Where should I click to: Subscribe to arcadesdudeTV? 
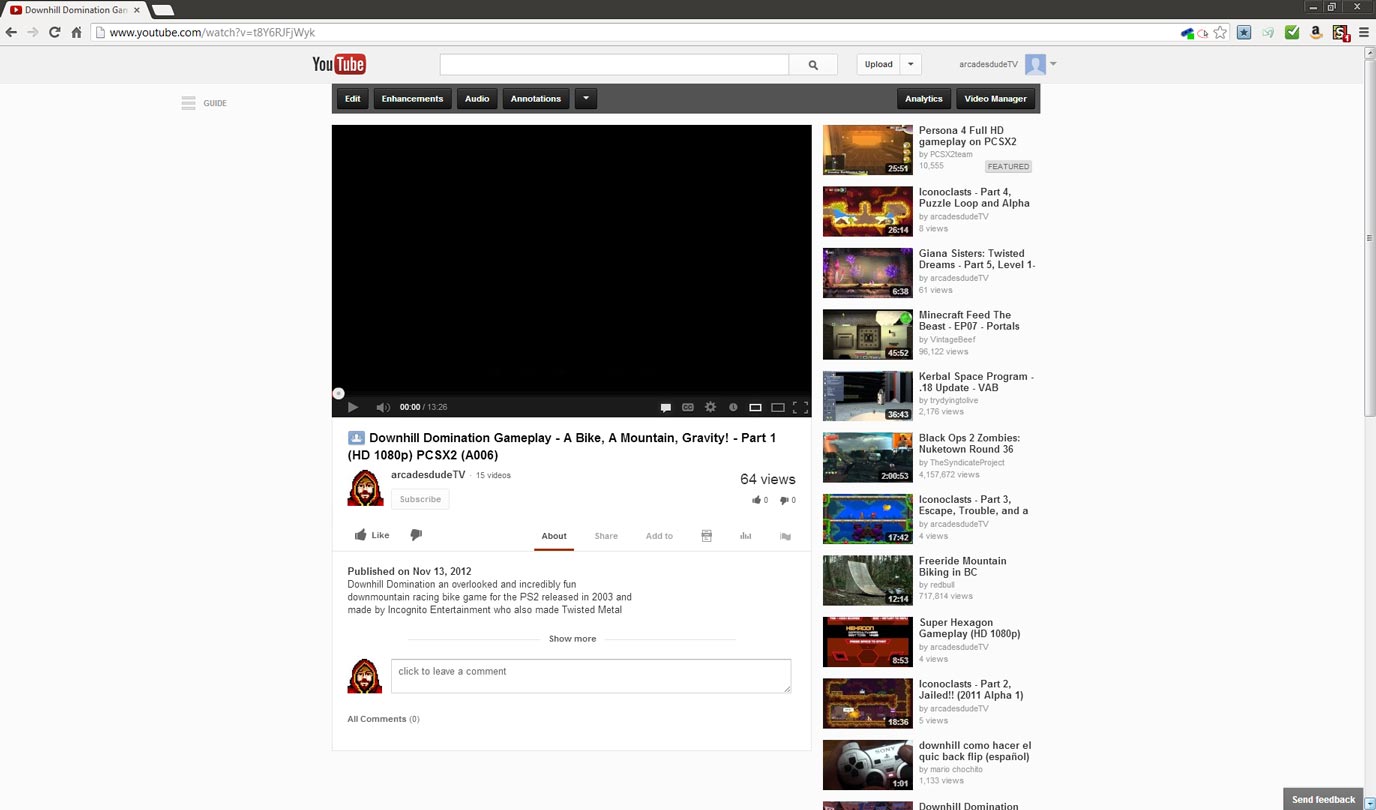pos(419,499)
